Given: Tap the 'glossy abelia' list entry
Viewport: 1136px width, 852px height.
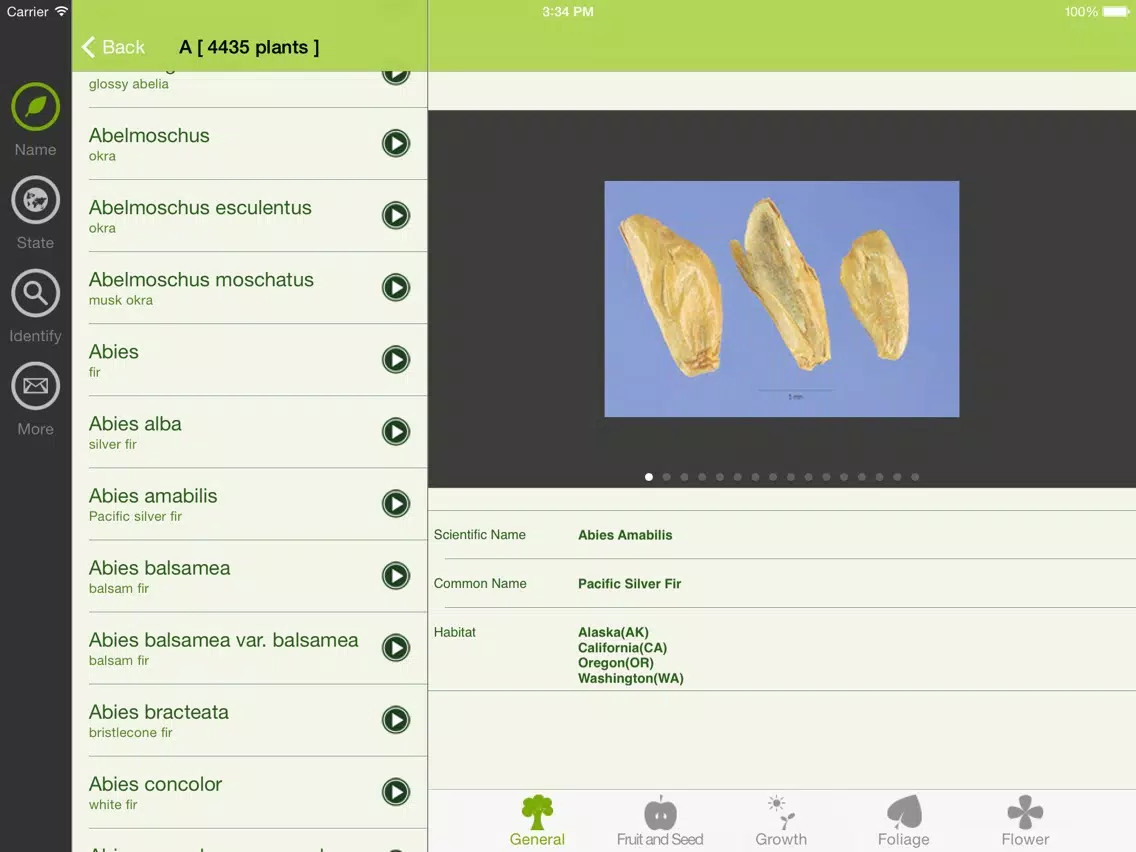Looking at the screenshot, I should (129, 84).
